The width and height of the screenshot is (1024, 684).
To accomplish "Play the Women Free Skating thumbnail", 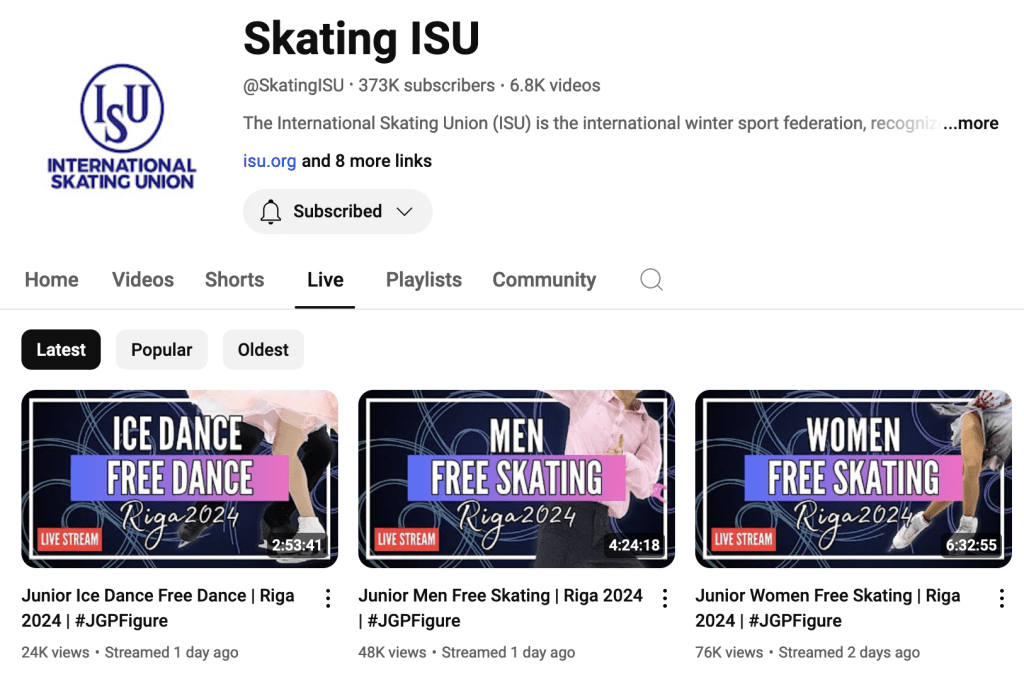I will (x=854, y=479).
